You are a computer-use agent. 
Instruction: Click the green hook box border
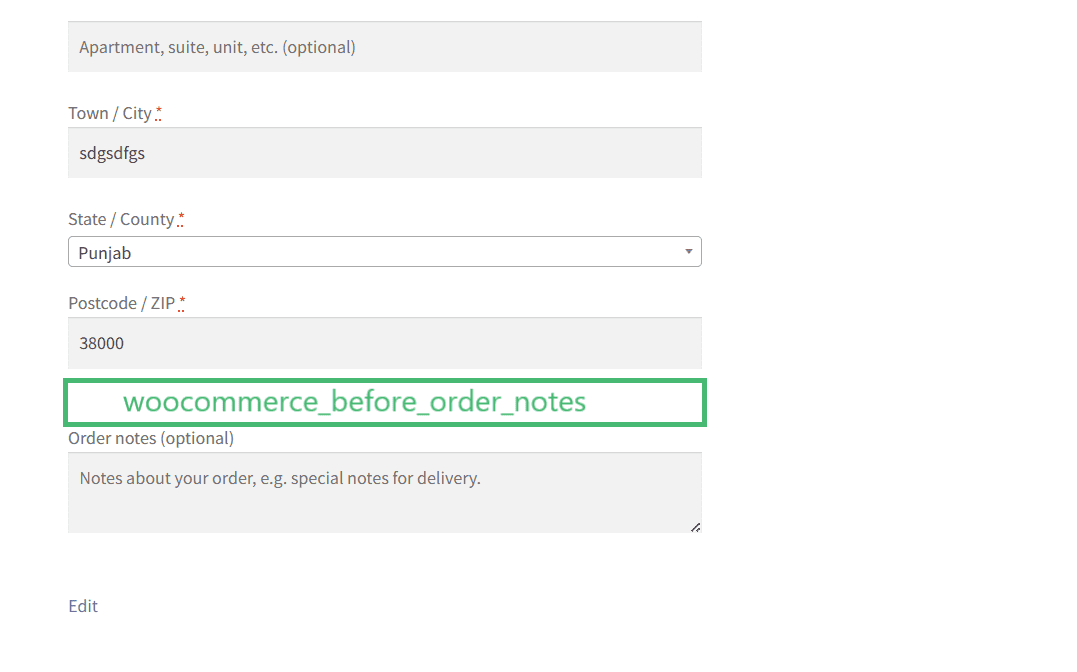(385, 381)
